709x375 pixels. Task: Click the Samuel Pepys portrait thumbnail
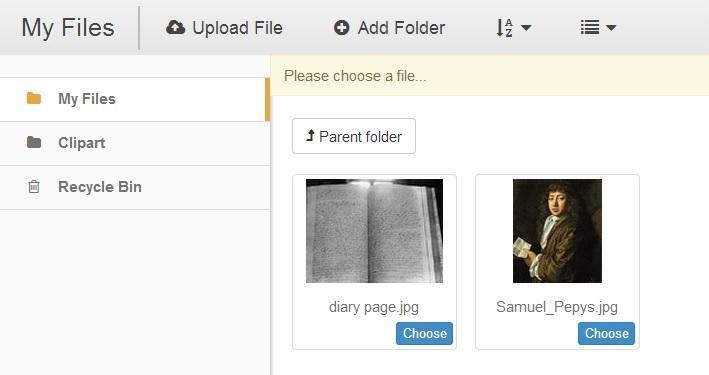pyautogui.click(x=557, y=231)
